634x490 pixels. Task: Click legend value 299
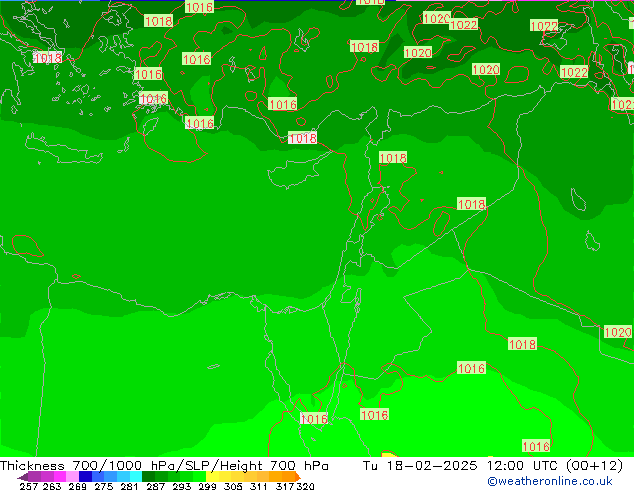coord(207,486)
